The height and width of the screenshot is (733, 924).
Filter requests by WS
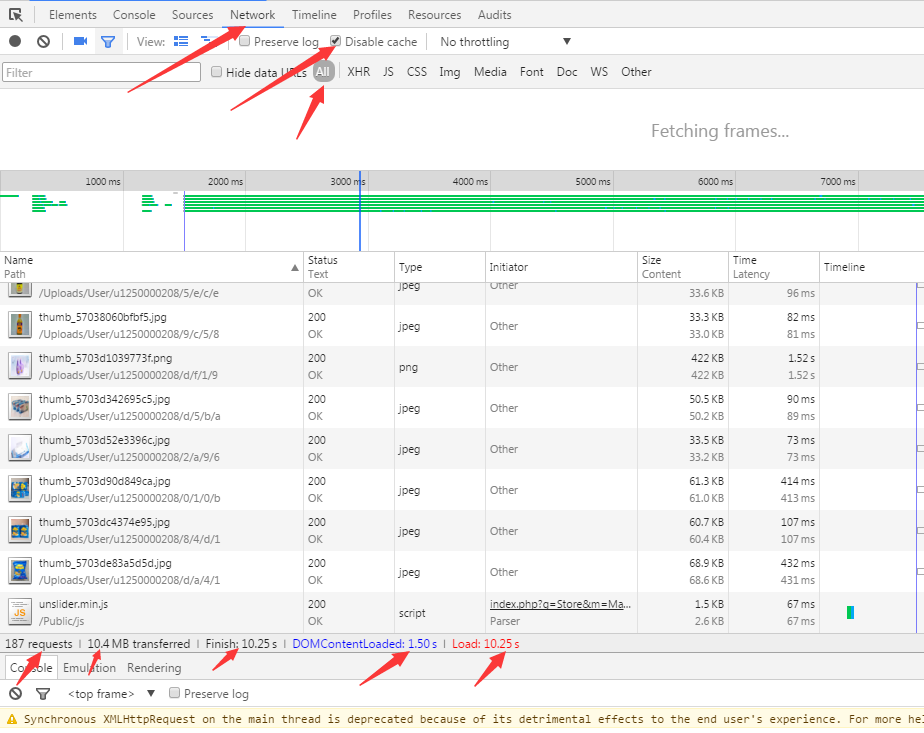point(599,72)
